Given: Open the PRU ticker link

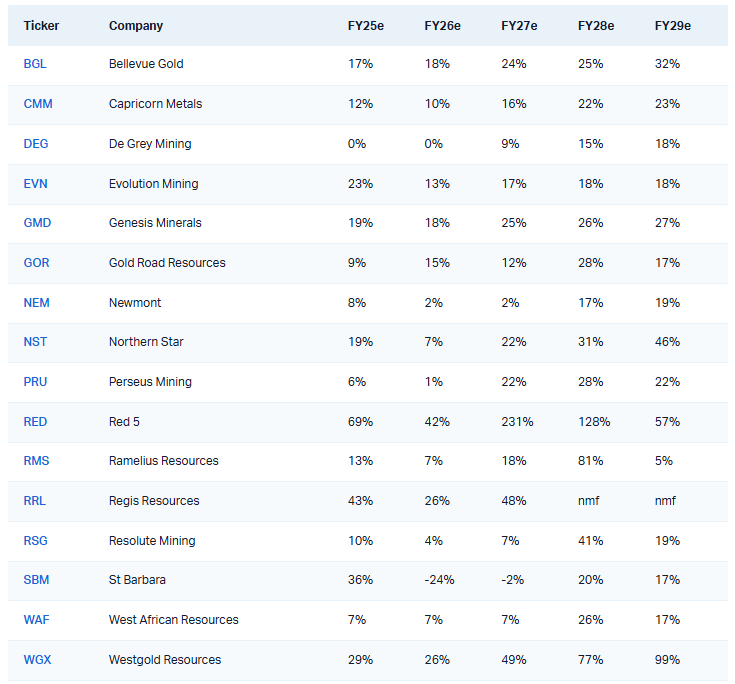Looking at the screenshot, I should pyautogui.click(x=36, y=382).
